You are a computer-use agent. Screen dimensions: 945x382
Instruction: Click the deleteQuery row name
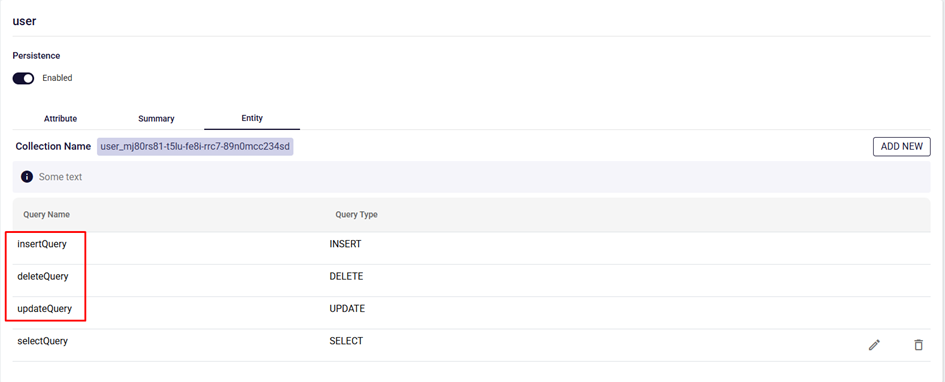[x=43, y=277]
